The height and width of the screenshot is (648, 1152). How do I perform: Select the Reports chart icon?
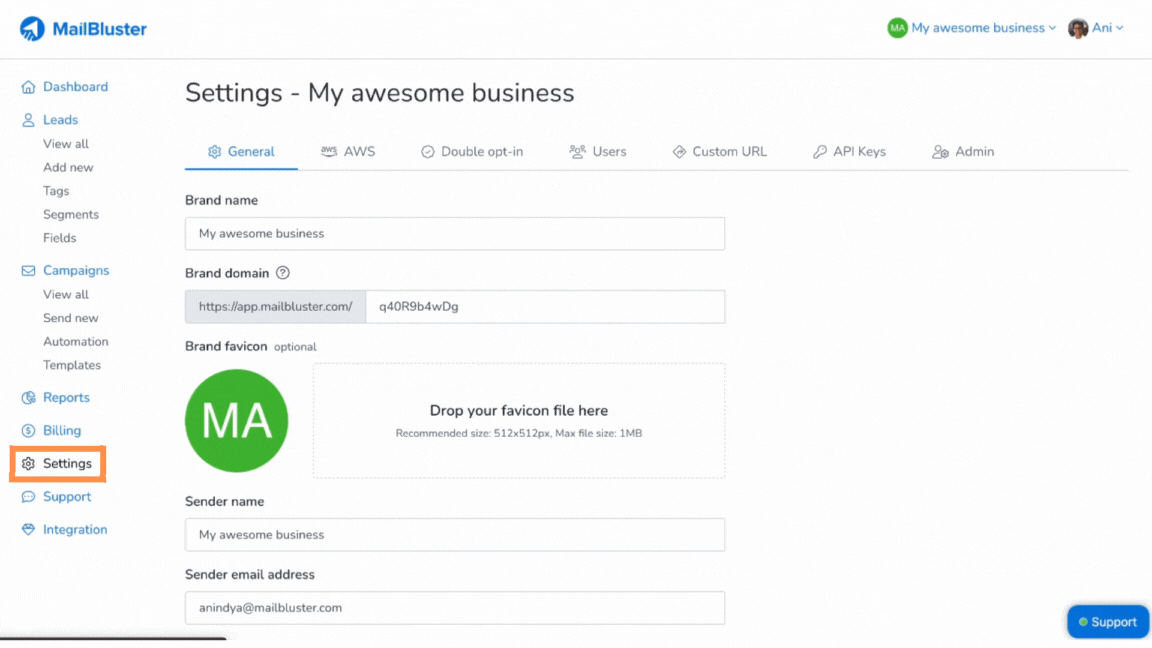28,397
